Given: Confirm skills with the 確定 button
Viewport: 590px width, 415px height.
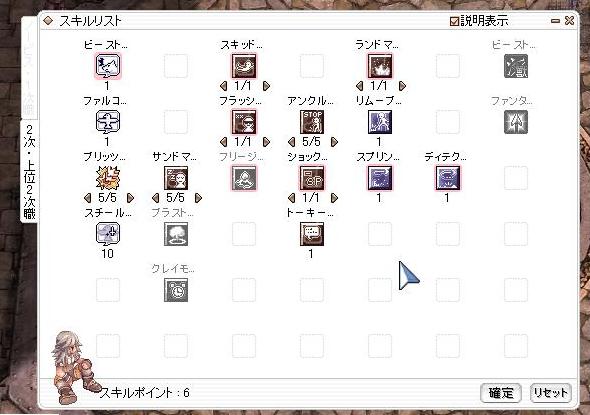Looking at the screenshot, I should click(501, 393).
